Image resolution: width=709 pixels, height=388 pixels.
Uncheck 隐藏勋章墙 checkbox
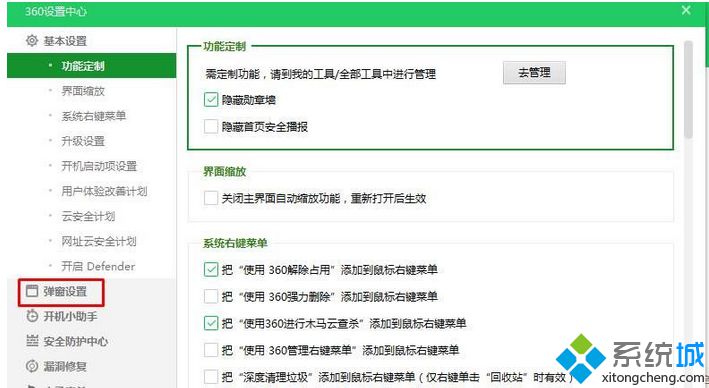(211, 99)
